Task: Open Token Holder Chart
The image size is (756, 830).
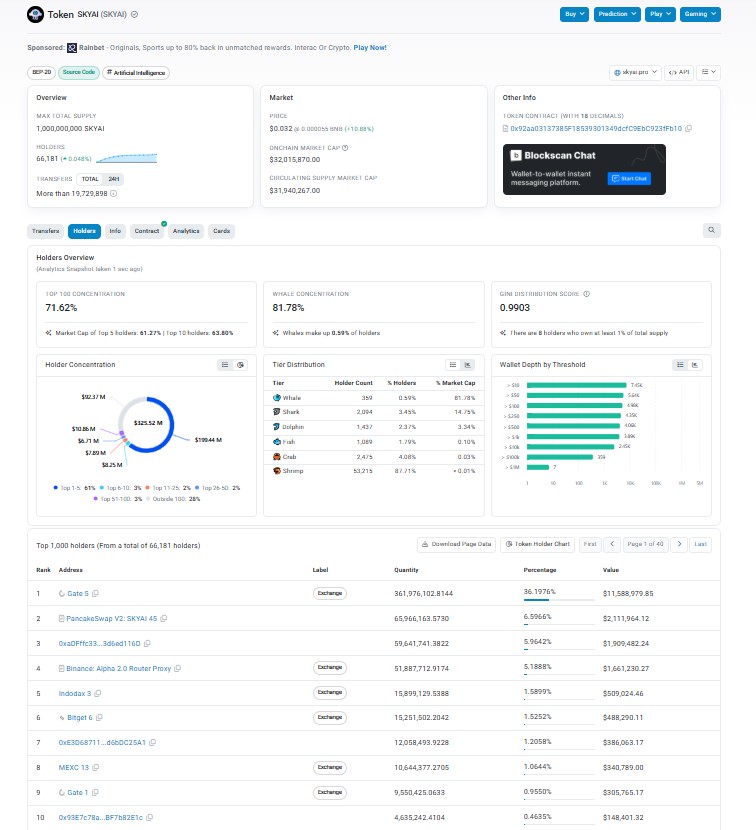Action: 537,544
